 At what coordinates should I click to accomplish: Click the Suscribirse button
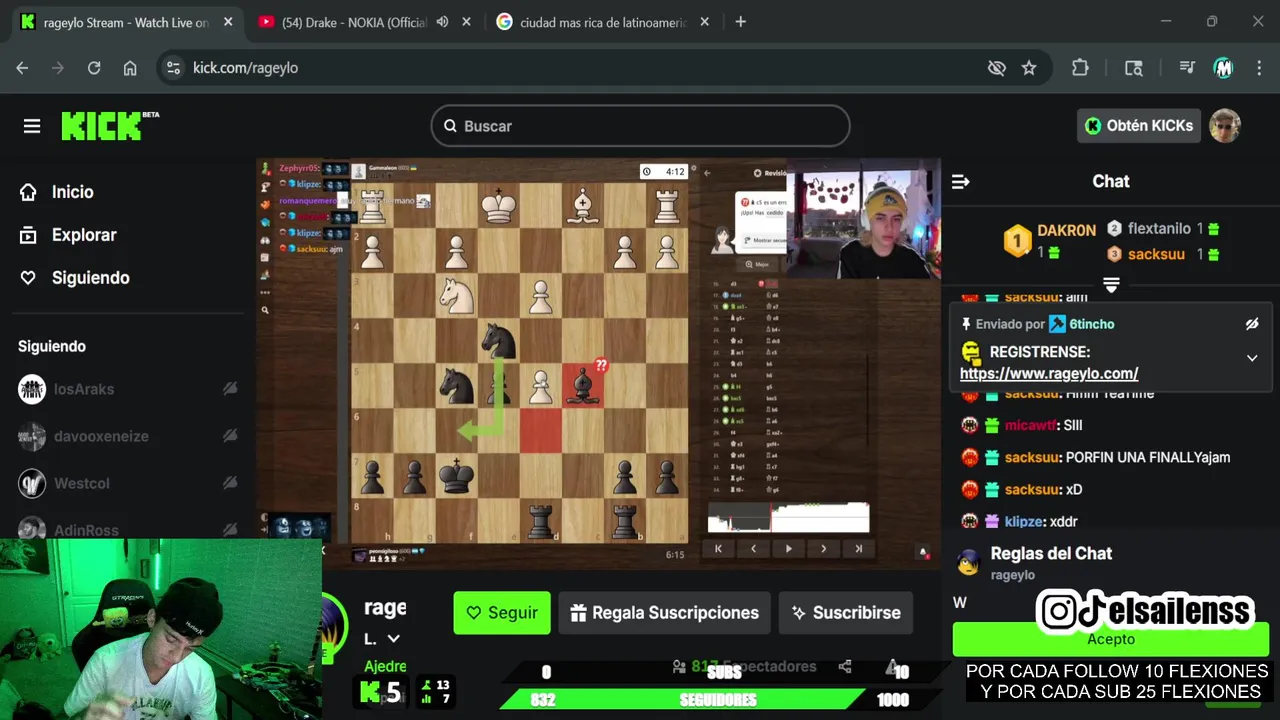tap(846, 613)
